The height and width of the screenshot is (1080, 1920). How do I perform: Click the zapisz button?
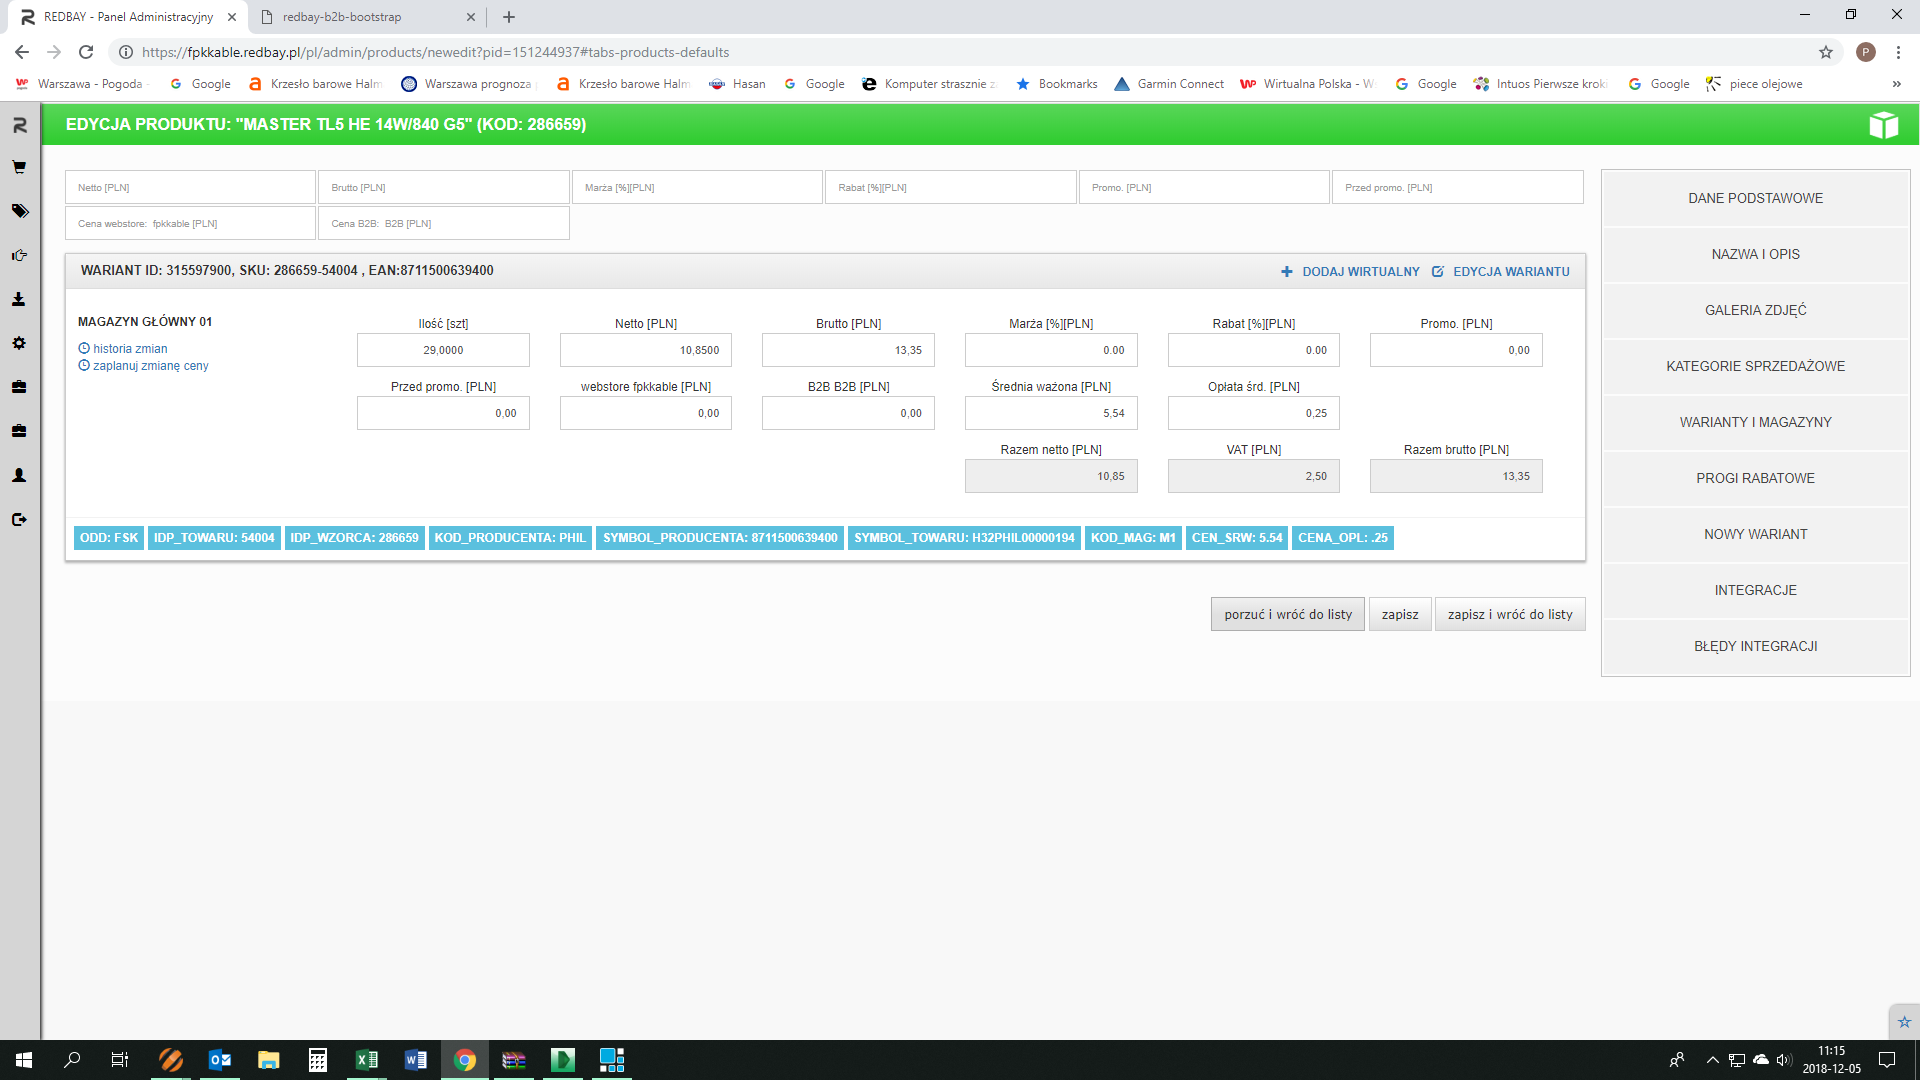[1399, 614]
